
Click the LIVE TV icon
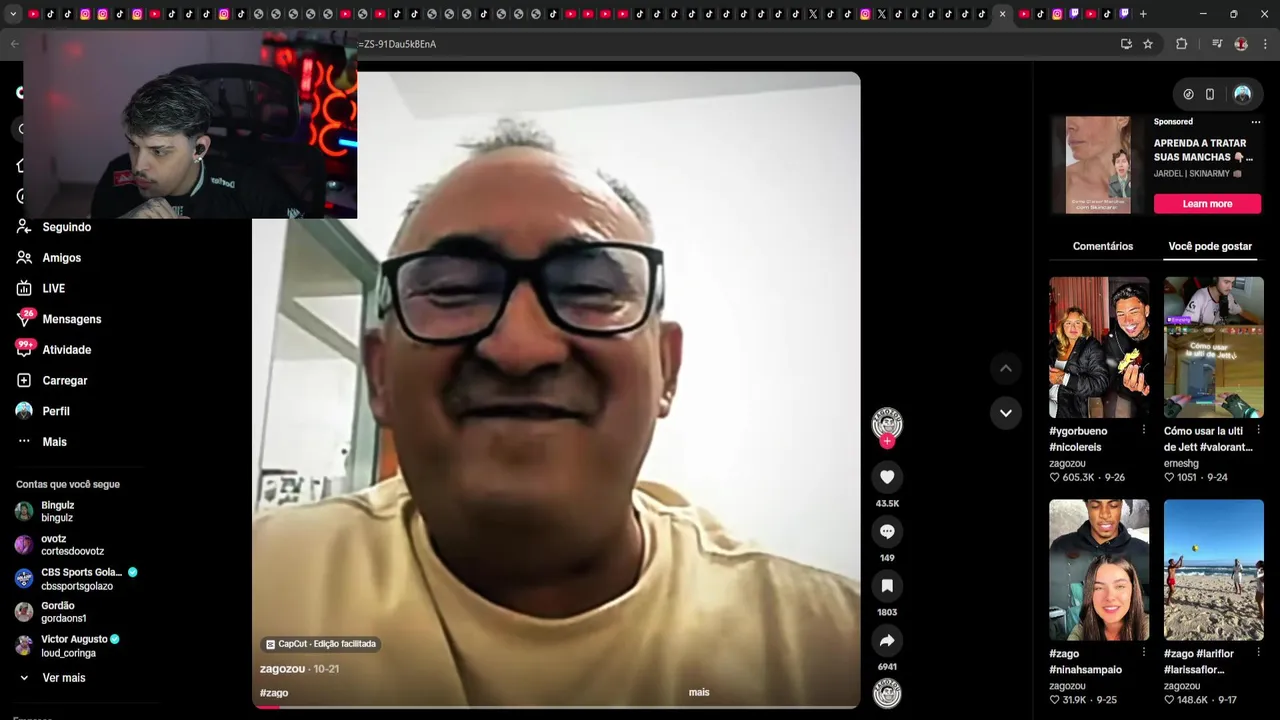24,288
